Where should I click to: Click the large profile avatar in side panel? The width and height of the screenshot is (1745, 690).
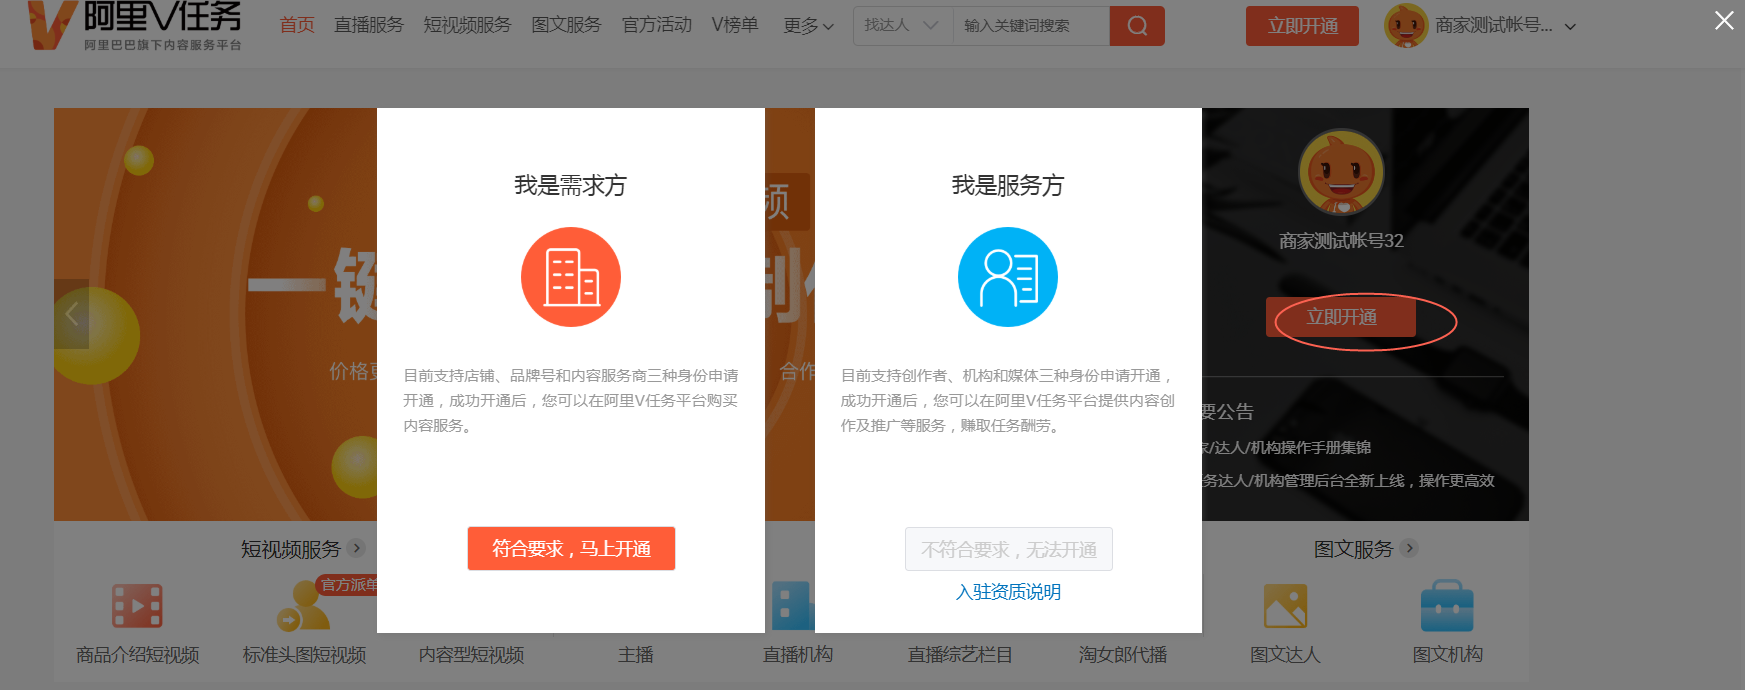[x=1341, y=172]
